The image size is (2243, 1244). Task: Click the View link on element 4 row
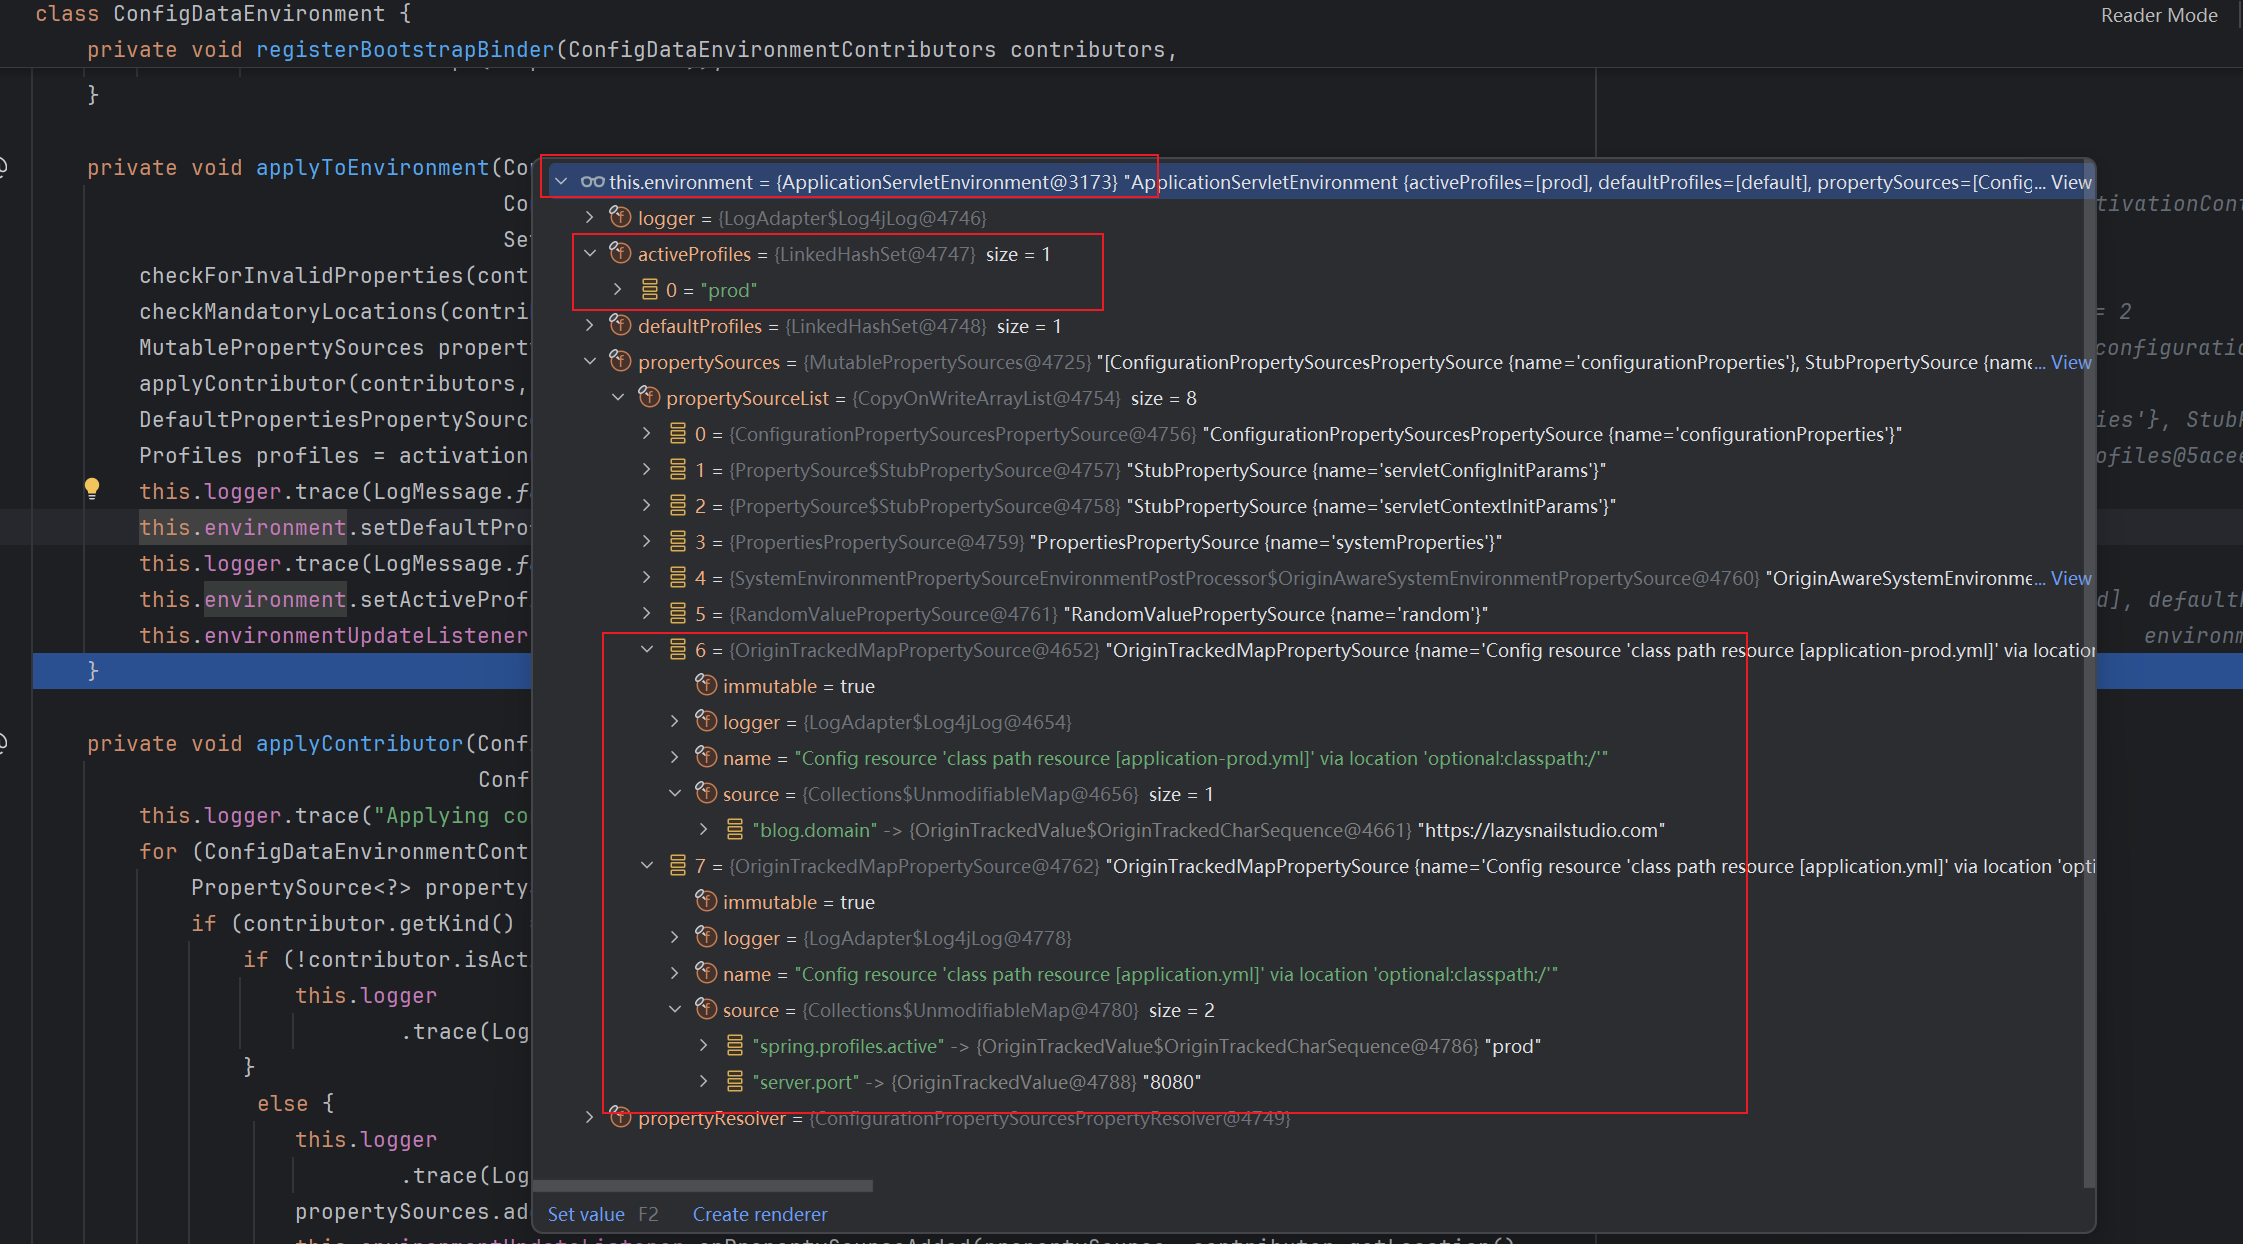coord(2071,578)
